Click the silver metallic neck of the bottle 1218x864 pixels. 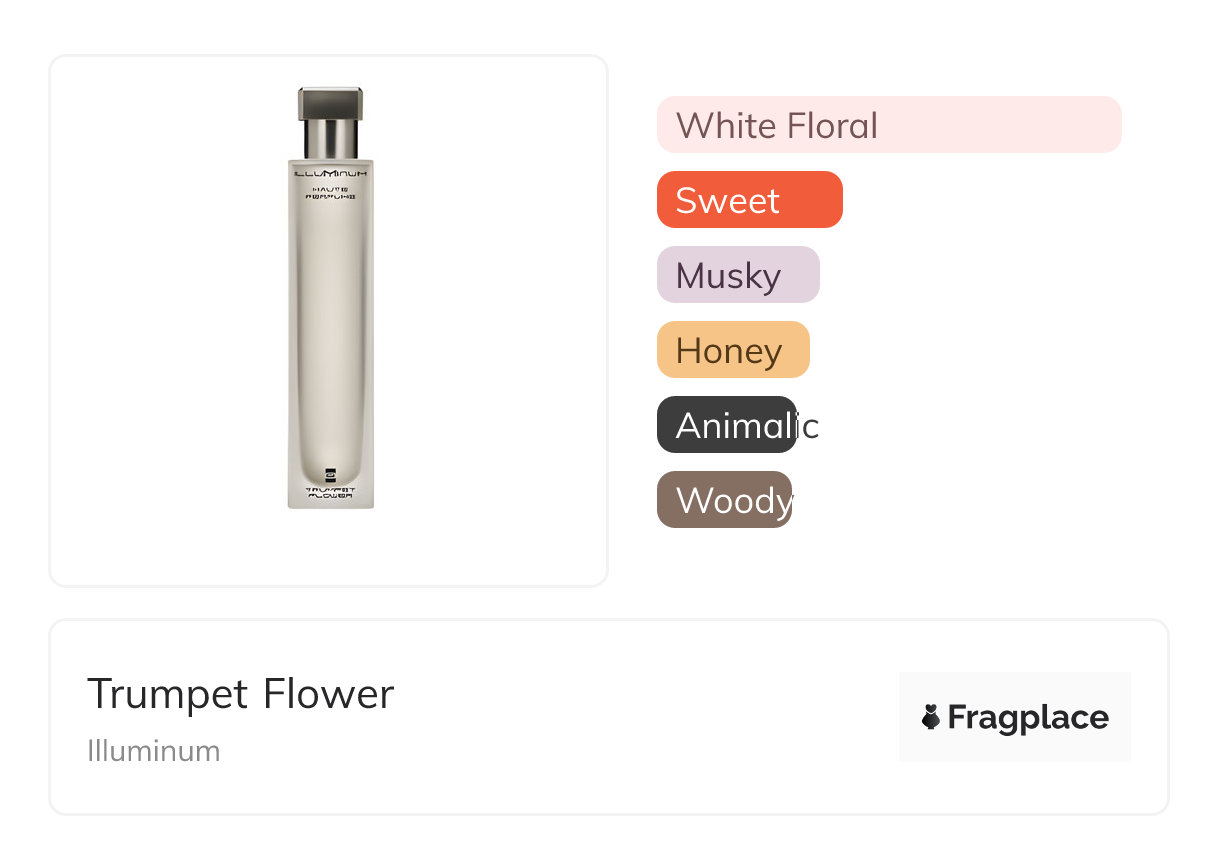(330, 139)
